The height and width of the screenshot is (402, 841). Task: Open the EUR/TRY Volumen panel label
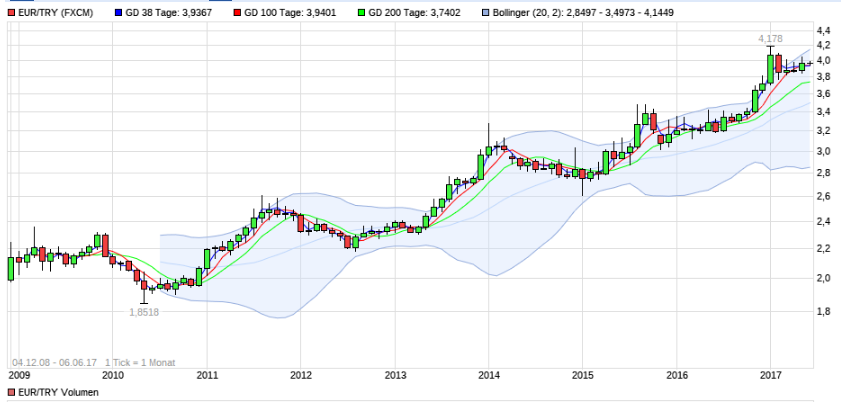pos(58,392)
